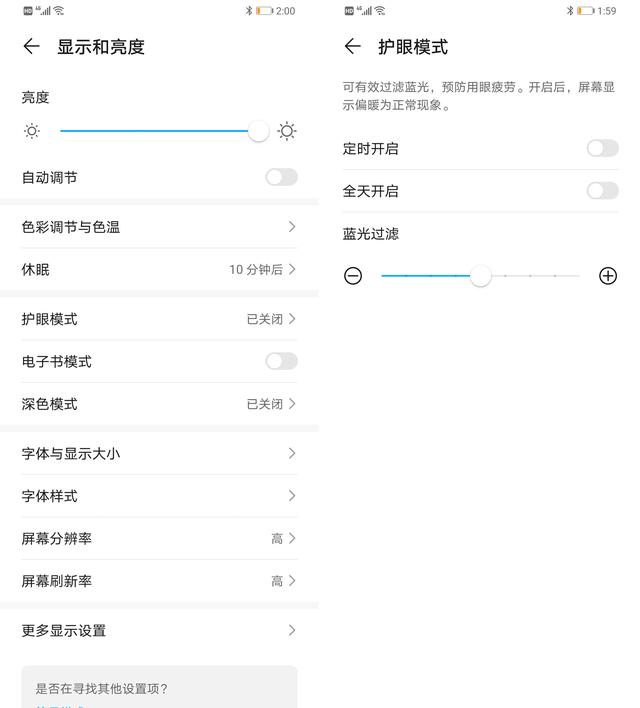Open 深色模式 menu entry

click(159, 404)
